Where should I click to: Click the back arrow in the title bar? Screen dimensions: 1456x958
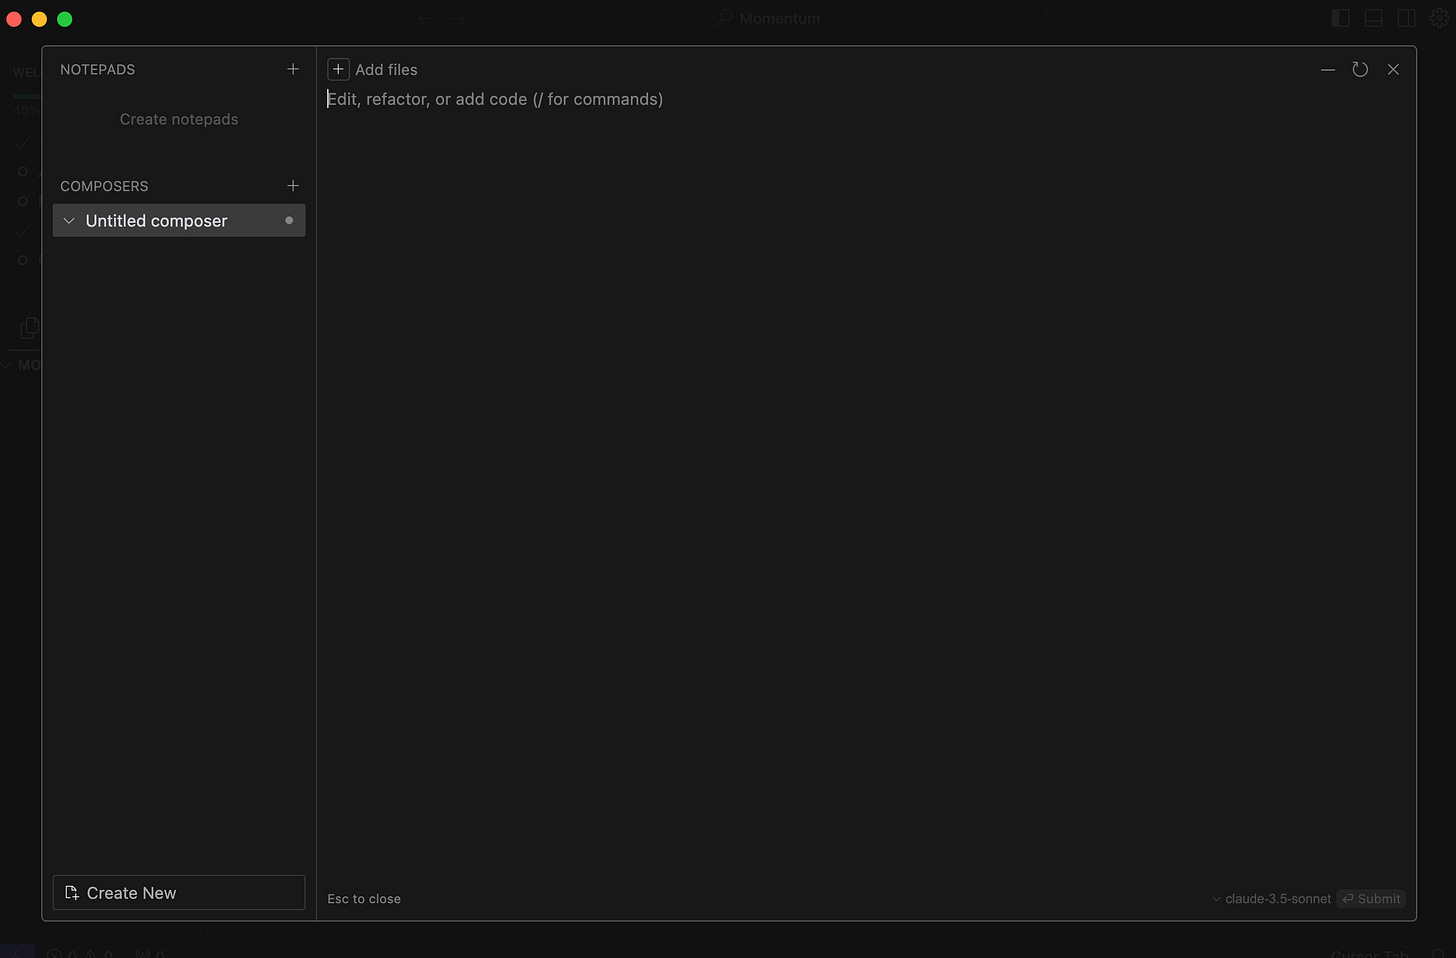425,18
